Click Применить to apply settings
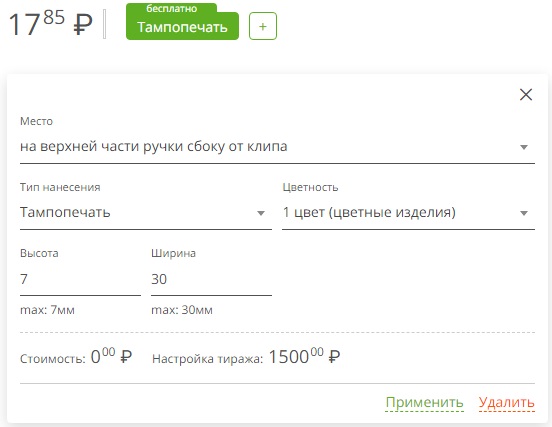Image resolution: width=552 pixels, height=427 pixels. 424,402
